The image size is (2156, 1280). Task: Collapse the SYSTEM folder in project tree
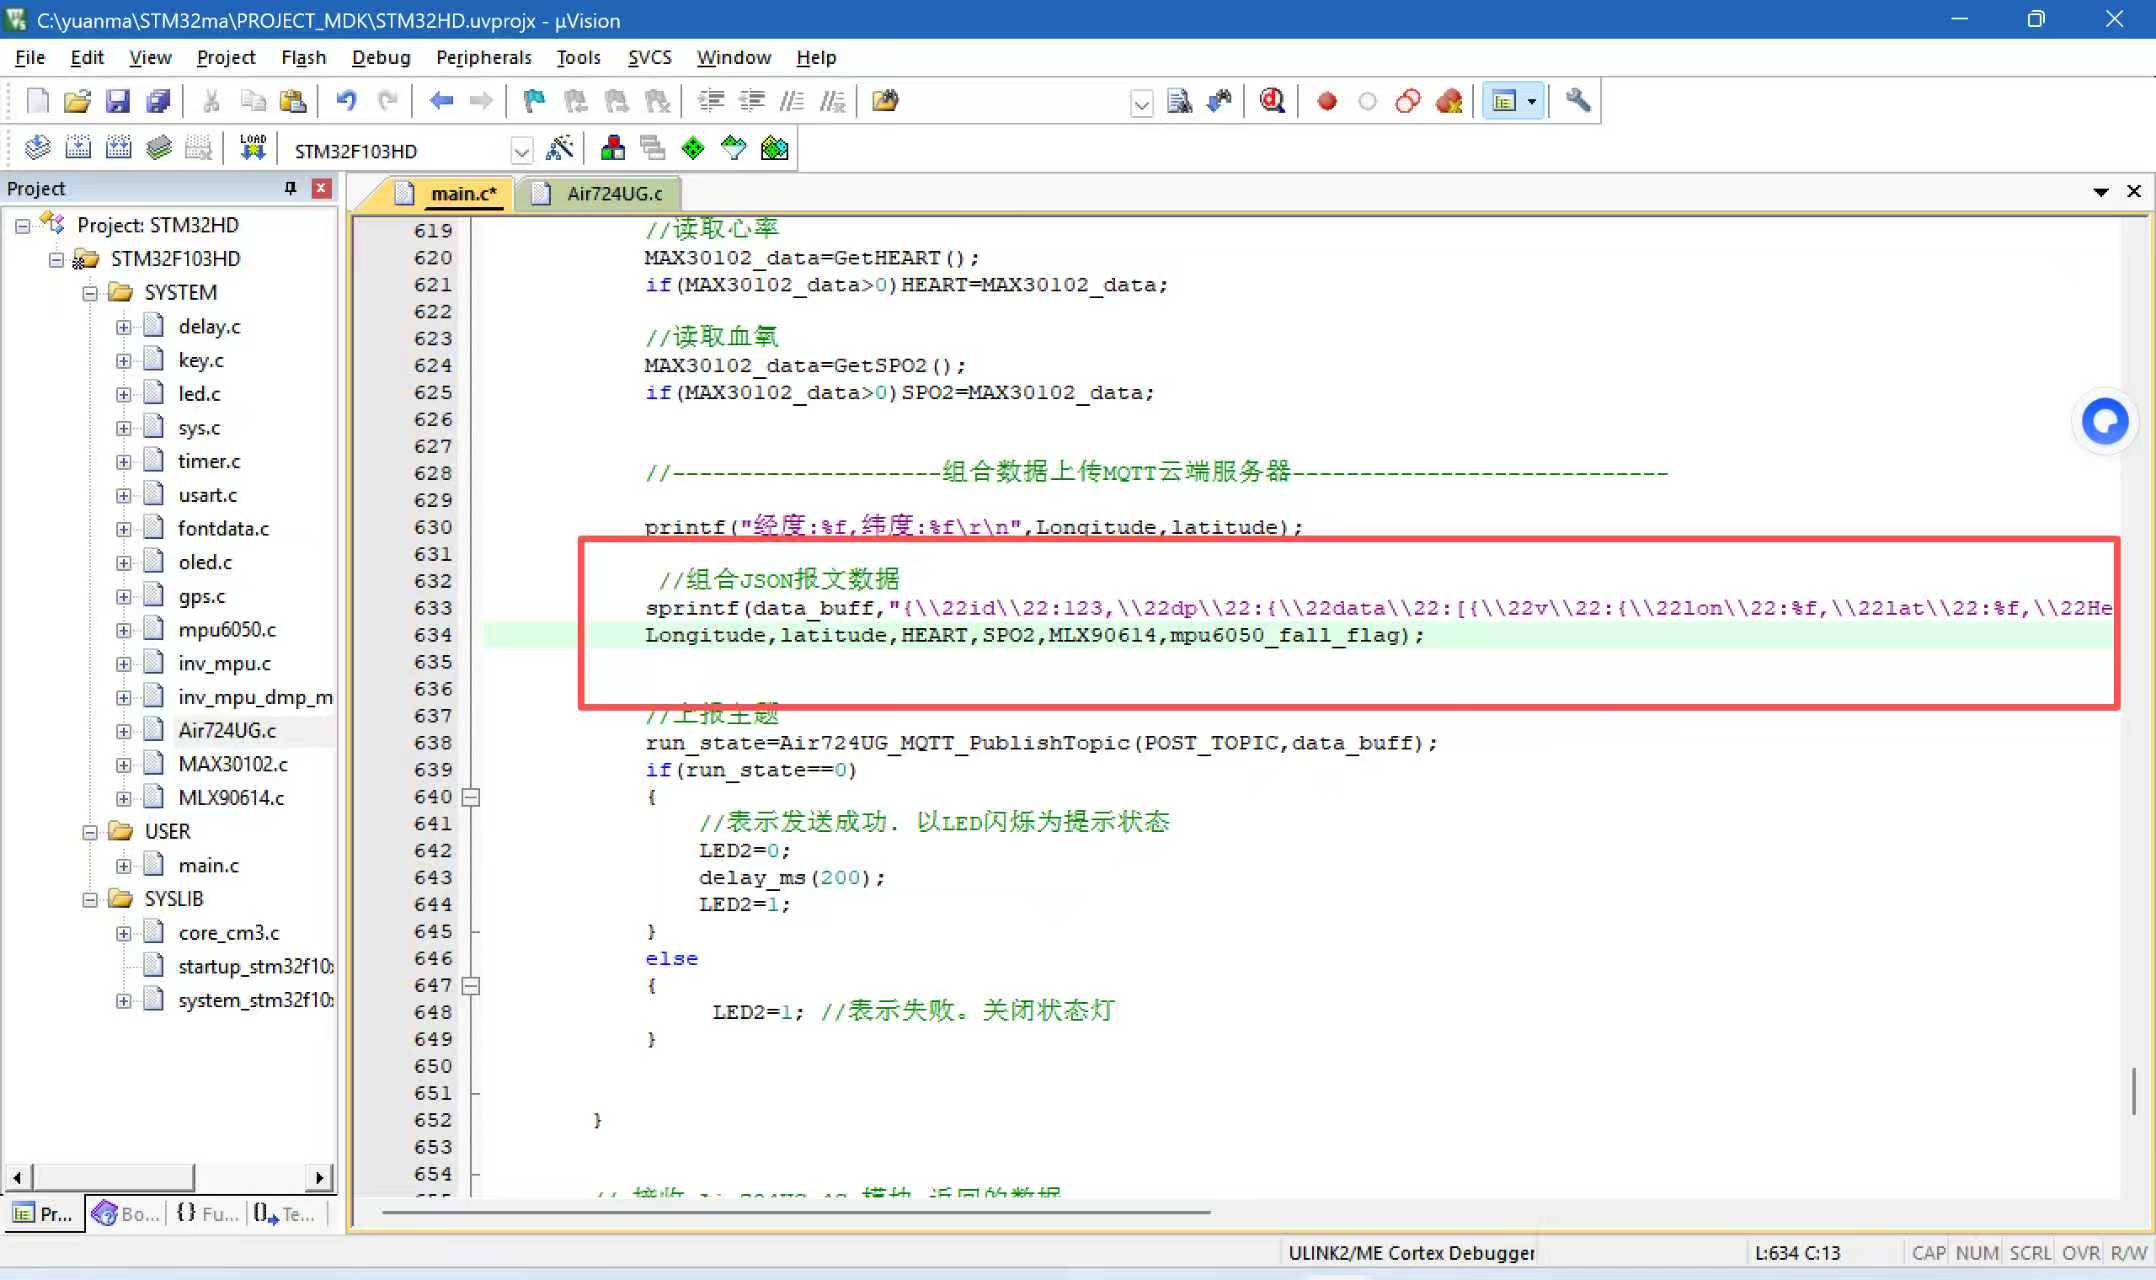click(x=90, y=293)
